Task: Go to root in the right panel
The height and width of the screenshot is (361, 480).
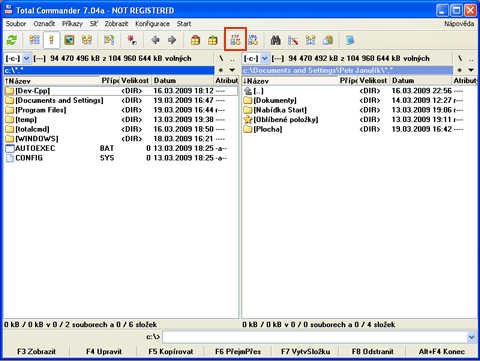Action: click(x=460, y=59)
